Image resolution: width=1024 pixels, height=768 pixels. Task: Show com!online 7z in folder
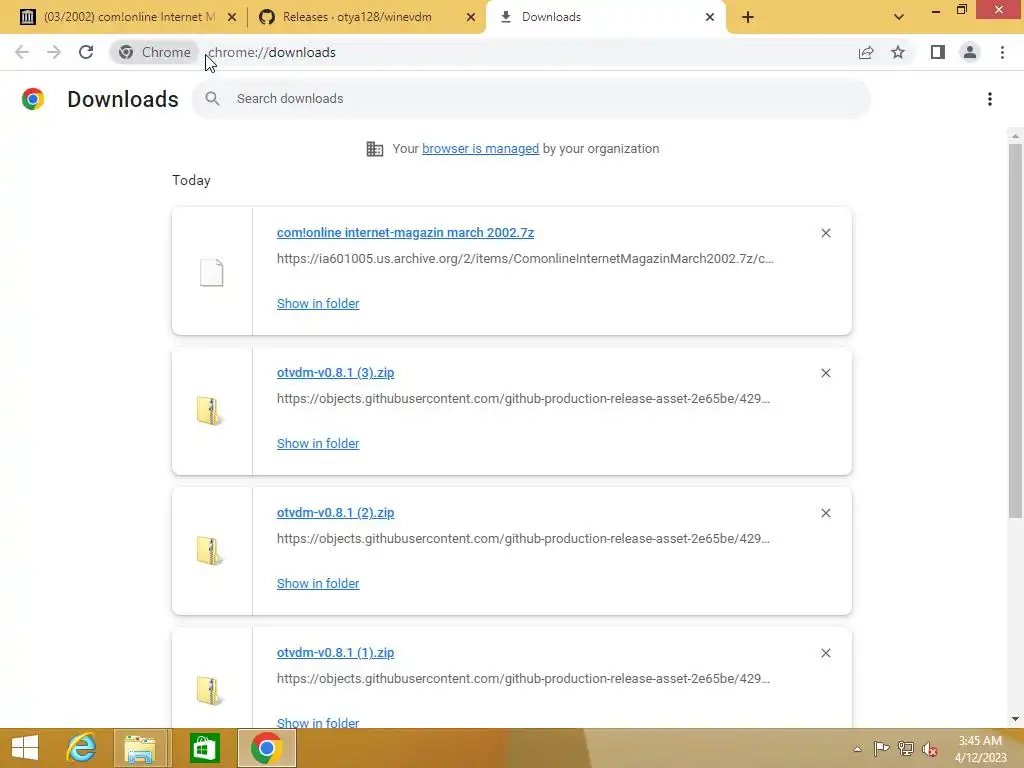(x=317, y=304)
